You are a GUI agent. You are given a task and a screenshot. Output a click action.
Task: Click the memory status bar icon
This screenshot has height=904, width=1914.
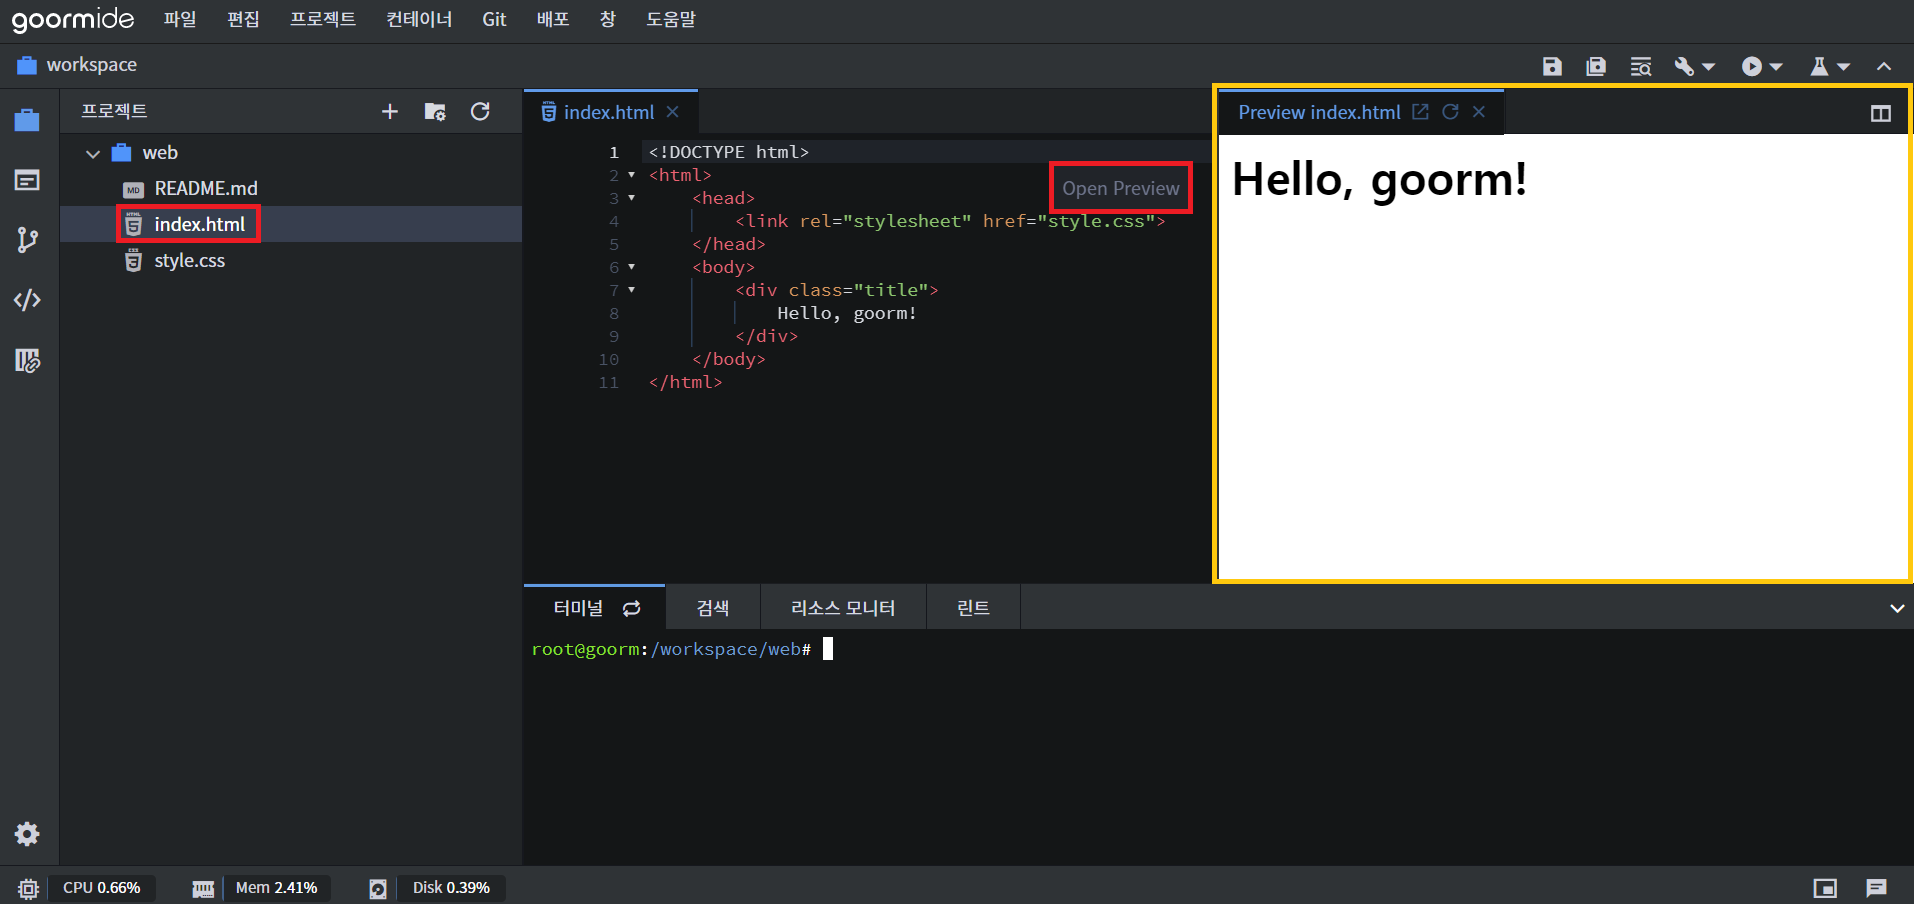203,889
